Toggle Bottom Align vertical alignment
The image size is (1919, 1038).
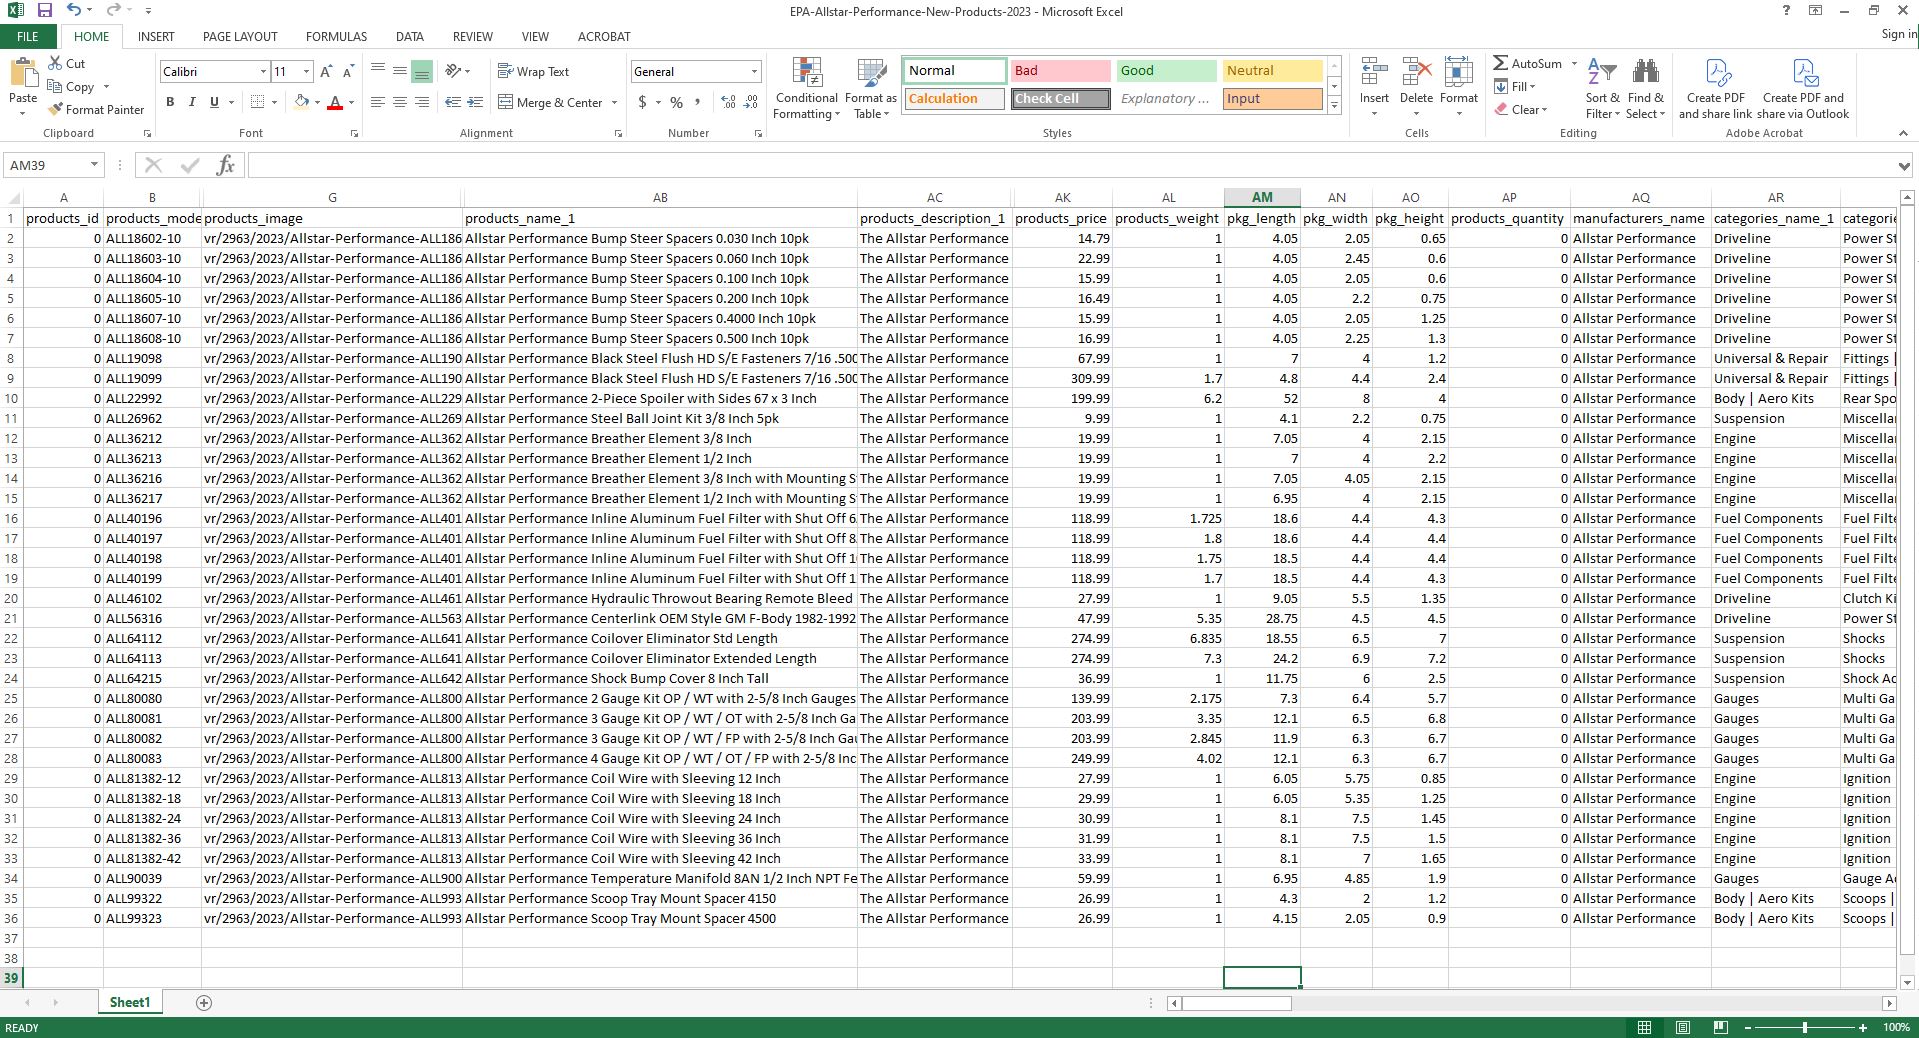tap(421, 71)
